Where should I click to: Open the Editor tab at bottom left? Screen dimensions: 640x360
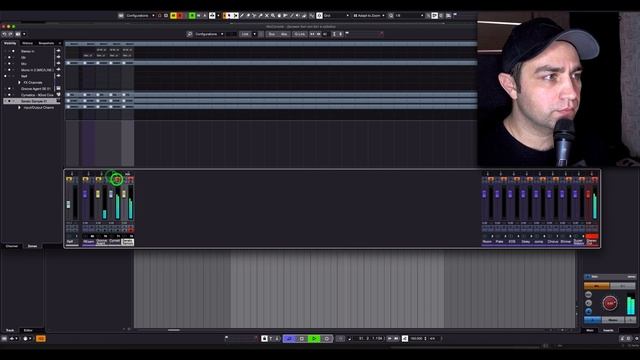pos(28,330)
